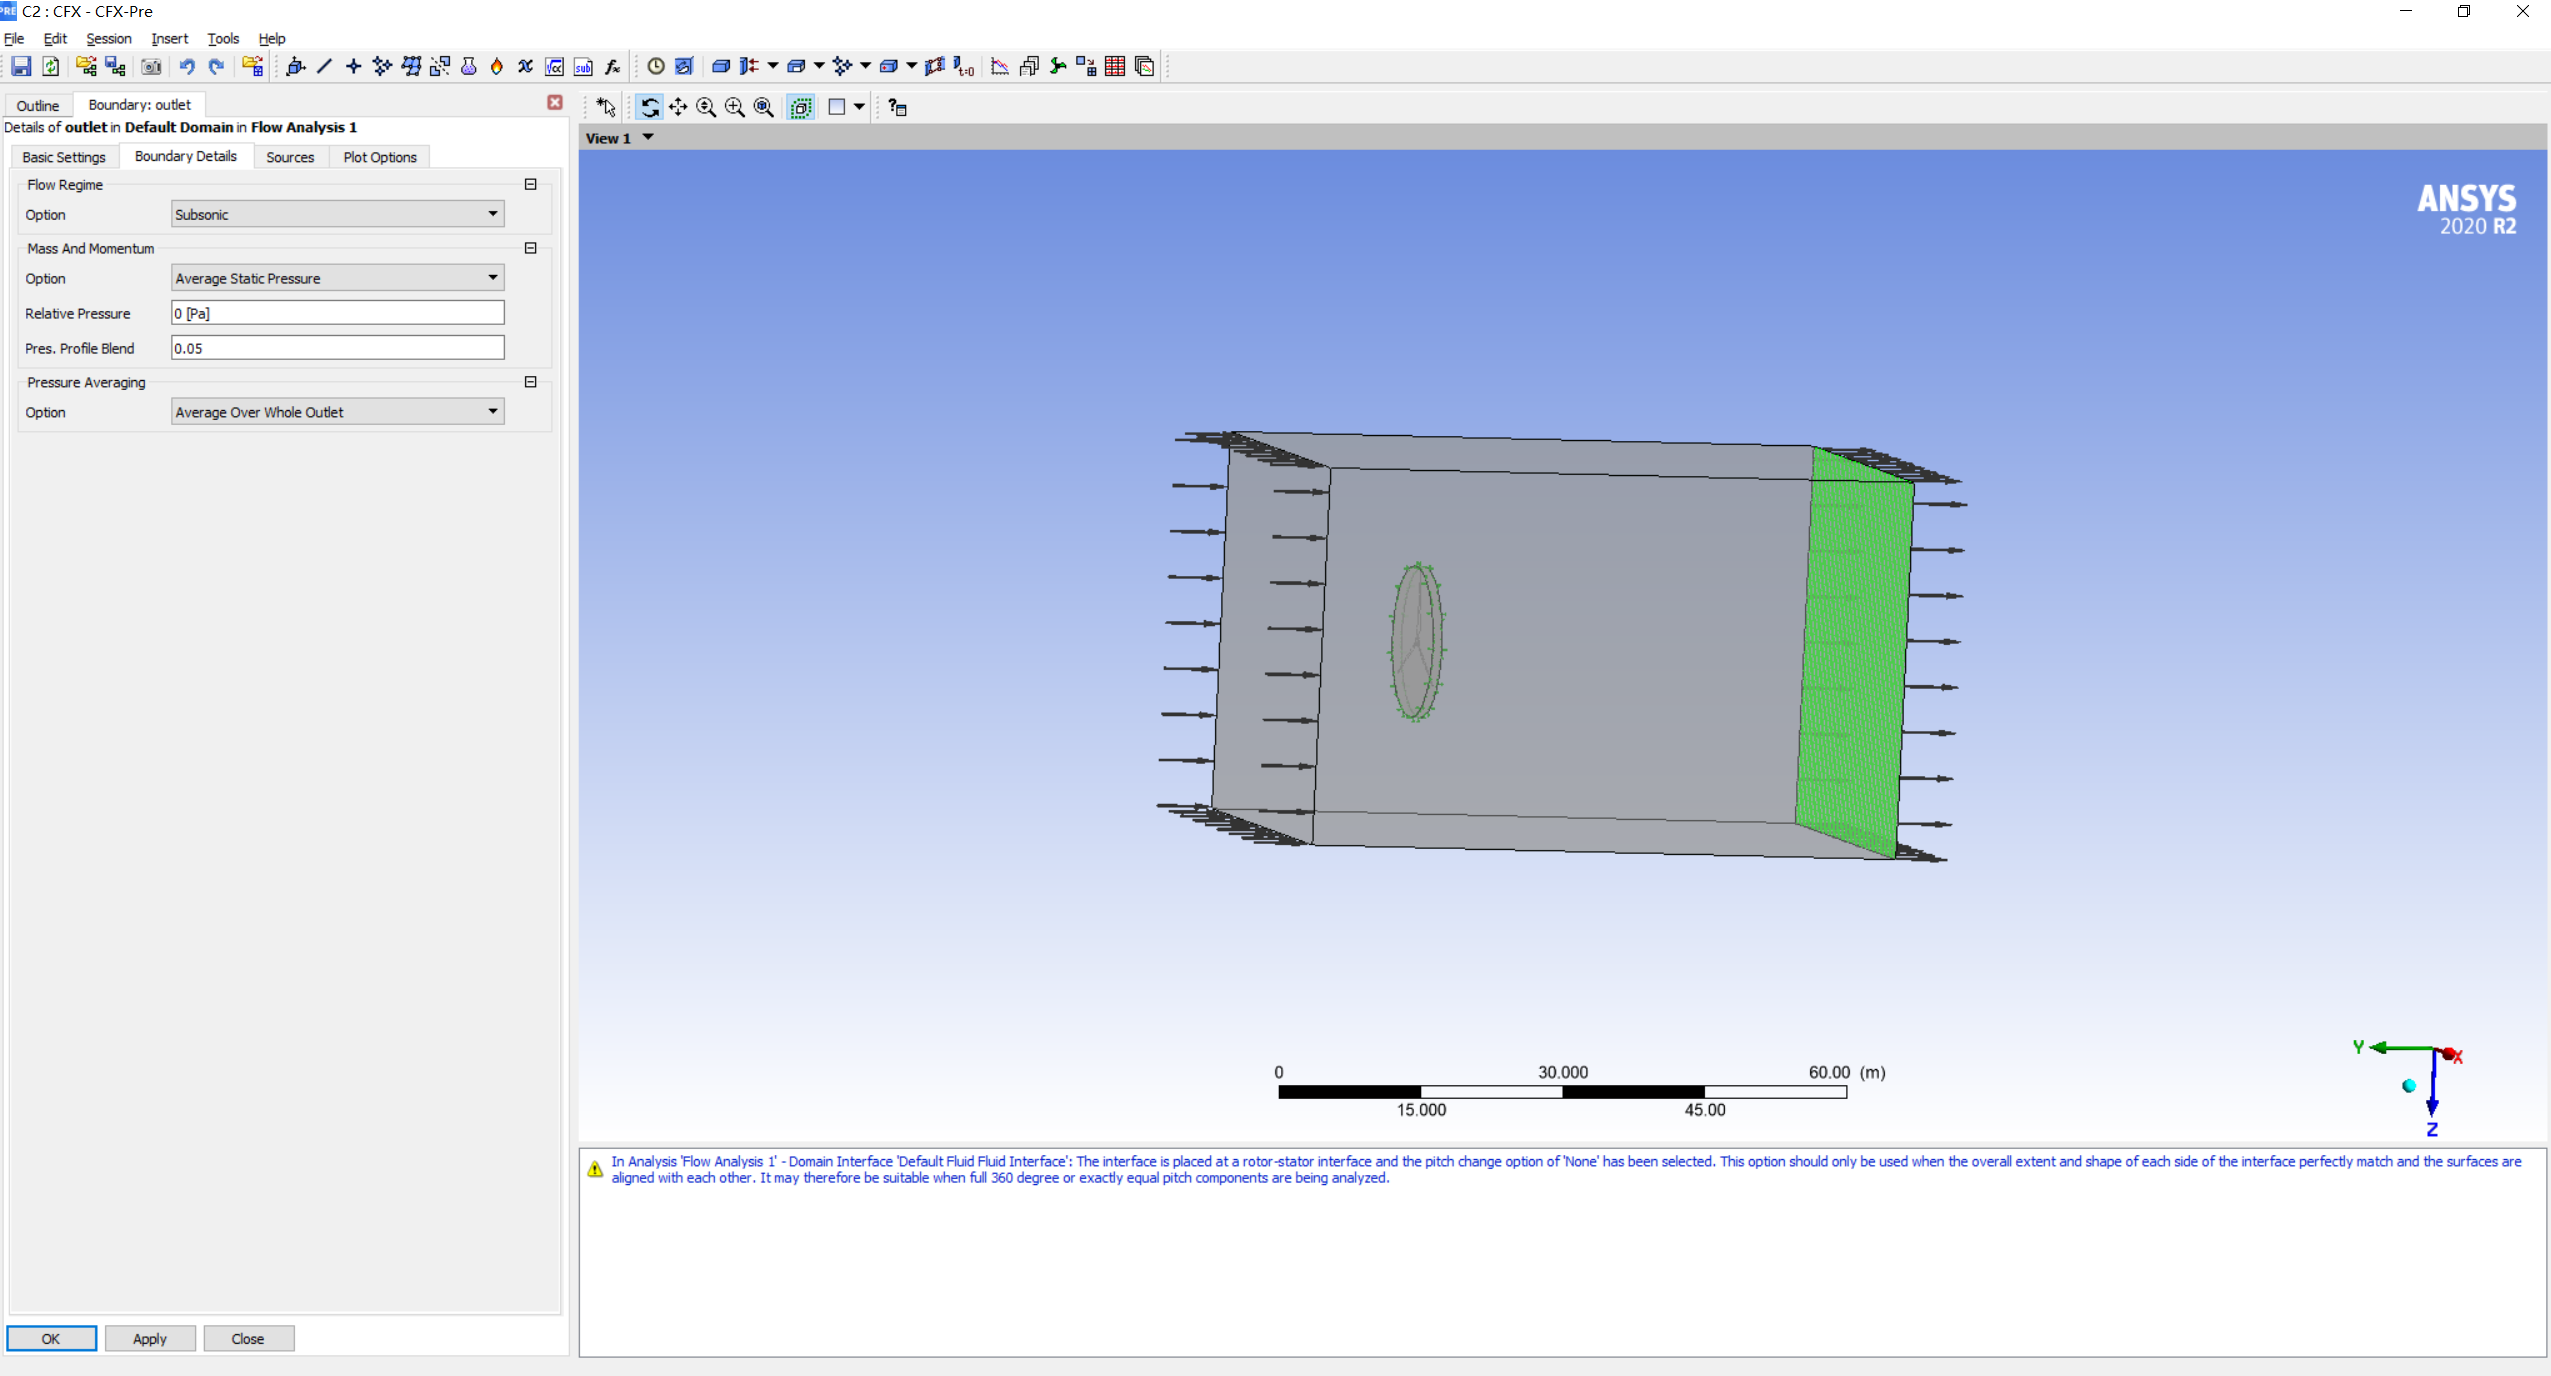Select the Boundary Details tab
The height and width of the screenshot is (1376, 2551).
pos(186,156)
